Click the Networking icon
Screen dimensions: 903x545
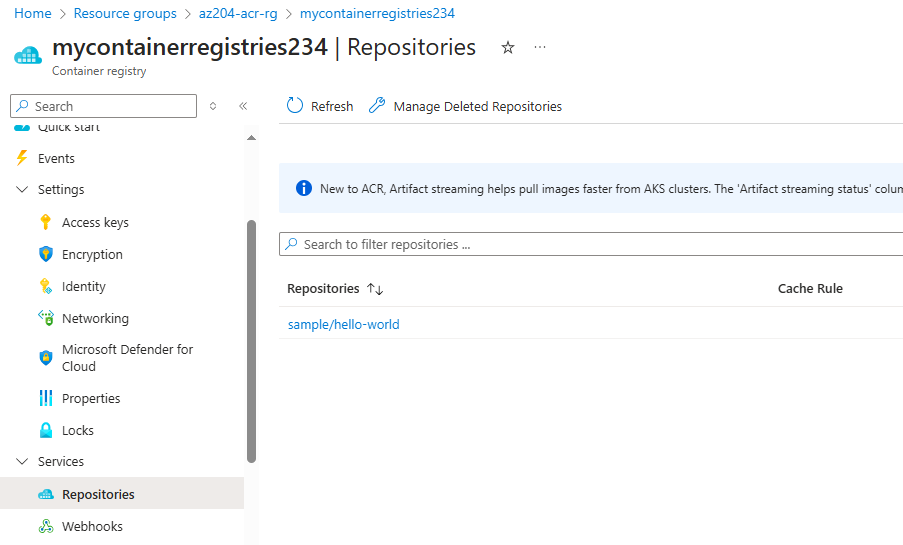click(45, 318)
